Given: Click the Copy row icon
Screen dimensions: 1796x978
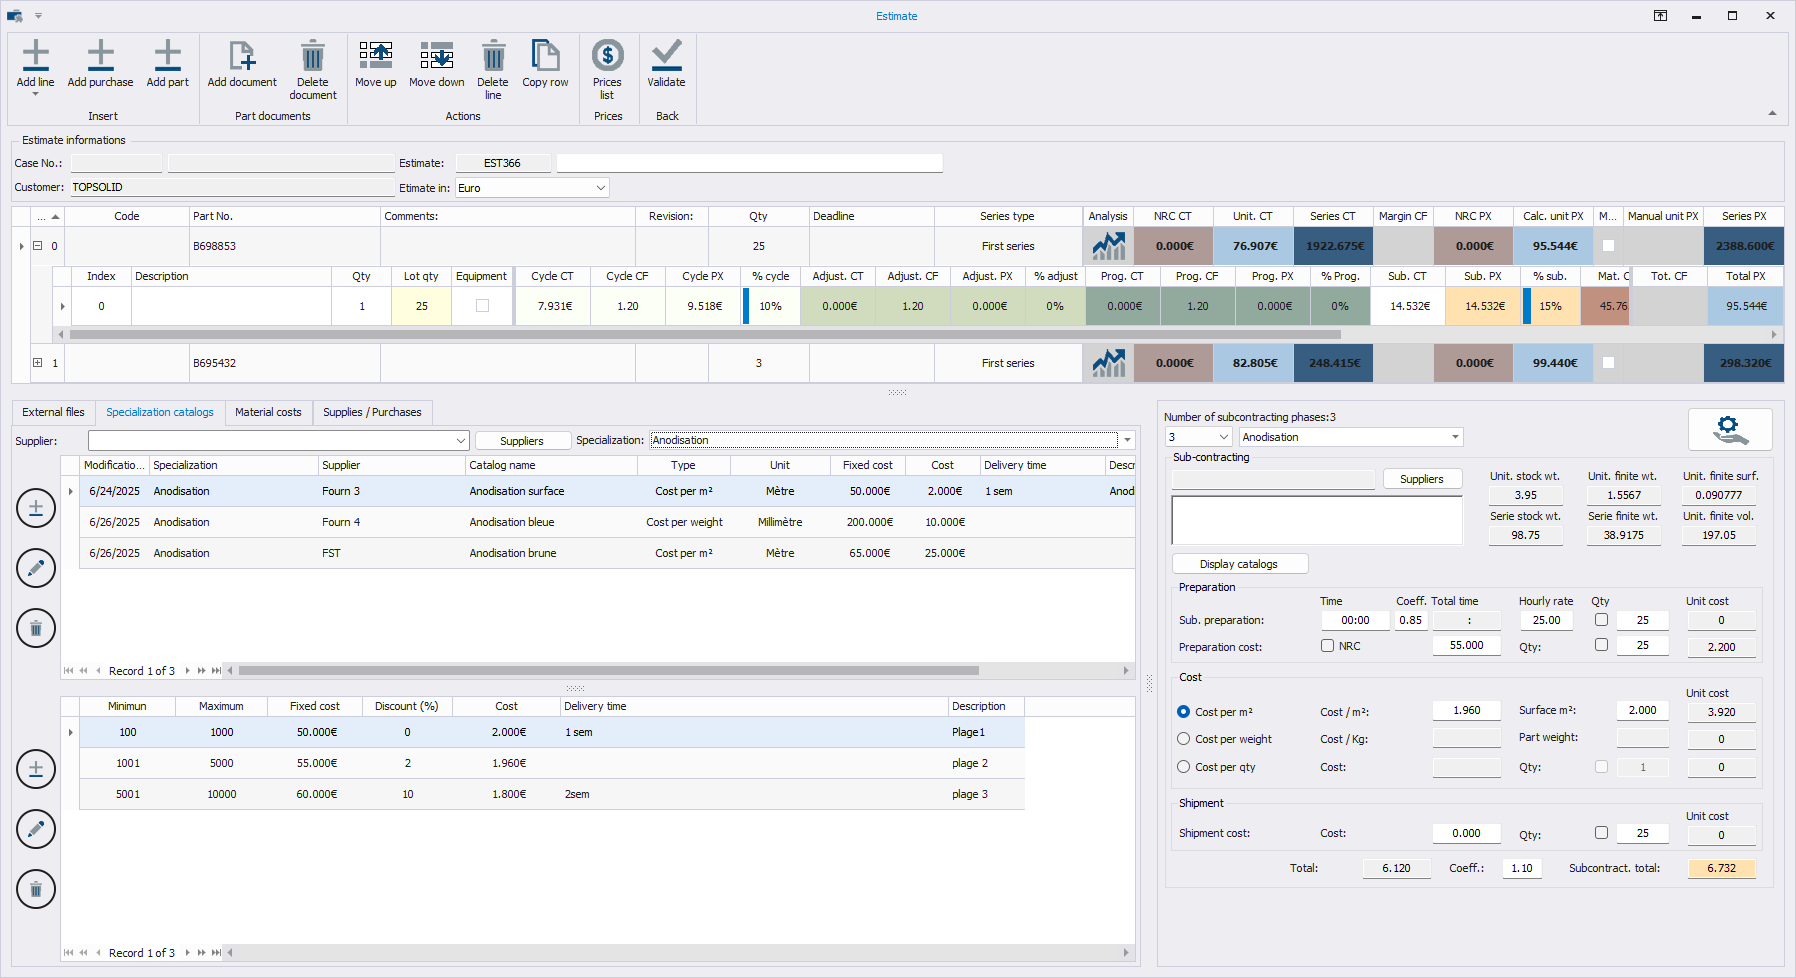Looking at the screenshot, I should pos(545,56).
